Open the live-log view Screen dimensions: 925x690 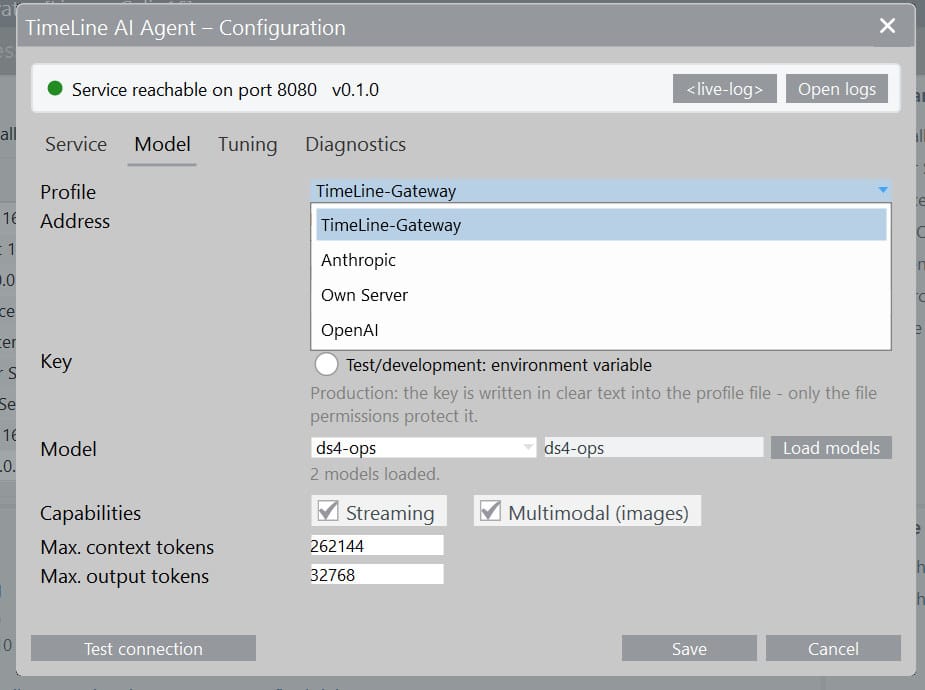click(724, 88)
